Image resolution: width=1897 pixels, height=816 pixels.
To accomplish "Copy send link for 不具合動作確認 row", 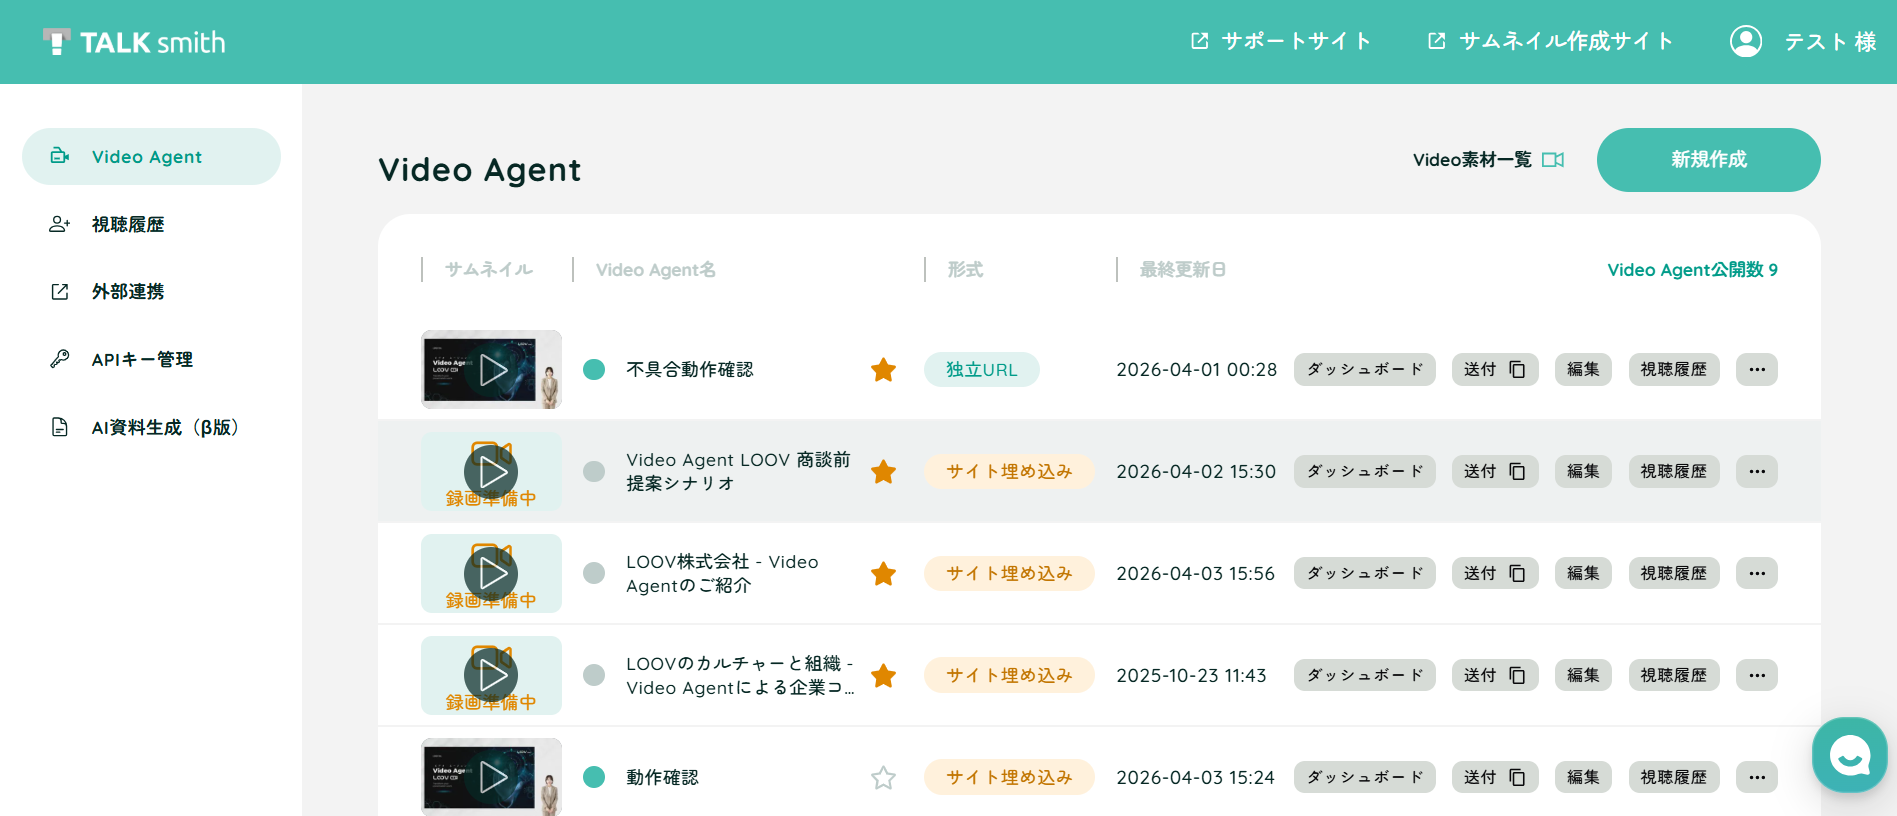I will click(x=1495, y=370).
